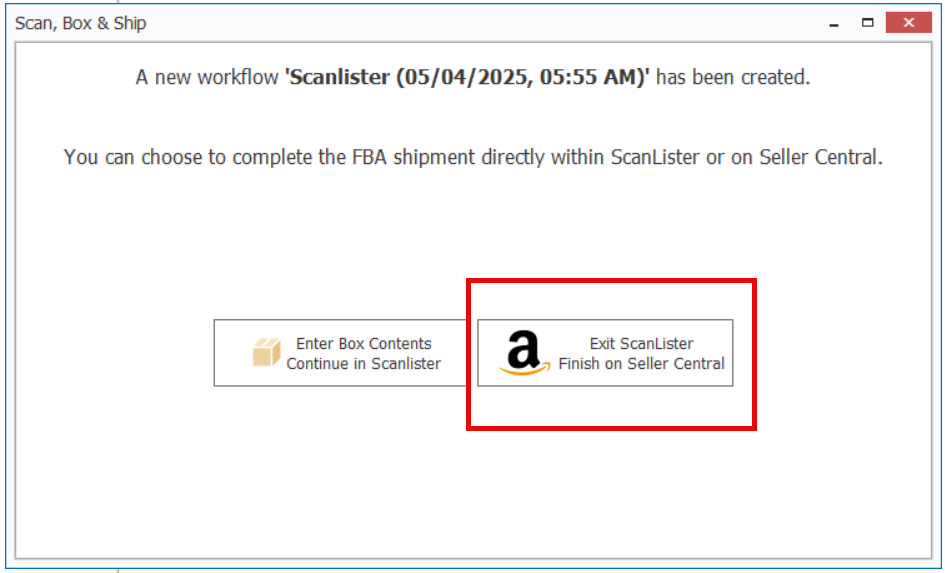Select Exit ScanLister button
This screenshot has height=573, width=945.
(605, 353)
